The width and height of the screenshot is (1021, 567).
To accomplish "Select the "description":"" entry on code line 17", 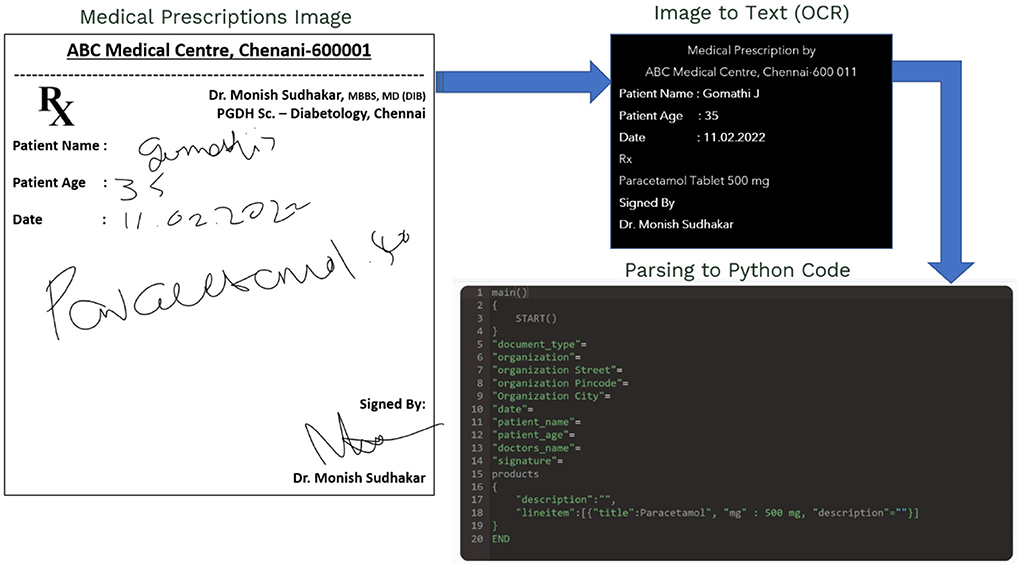I will pyautogui.click(x=566, y=500).
